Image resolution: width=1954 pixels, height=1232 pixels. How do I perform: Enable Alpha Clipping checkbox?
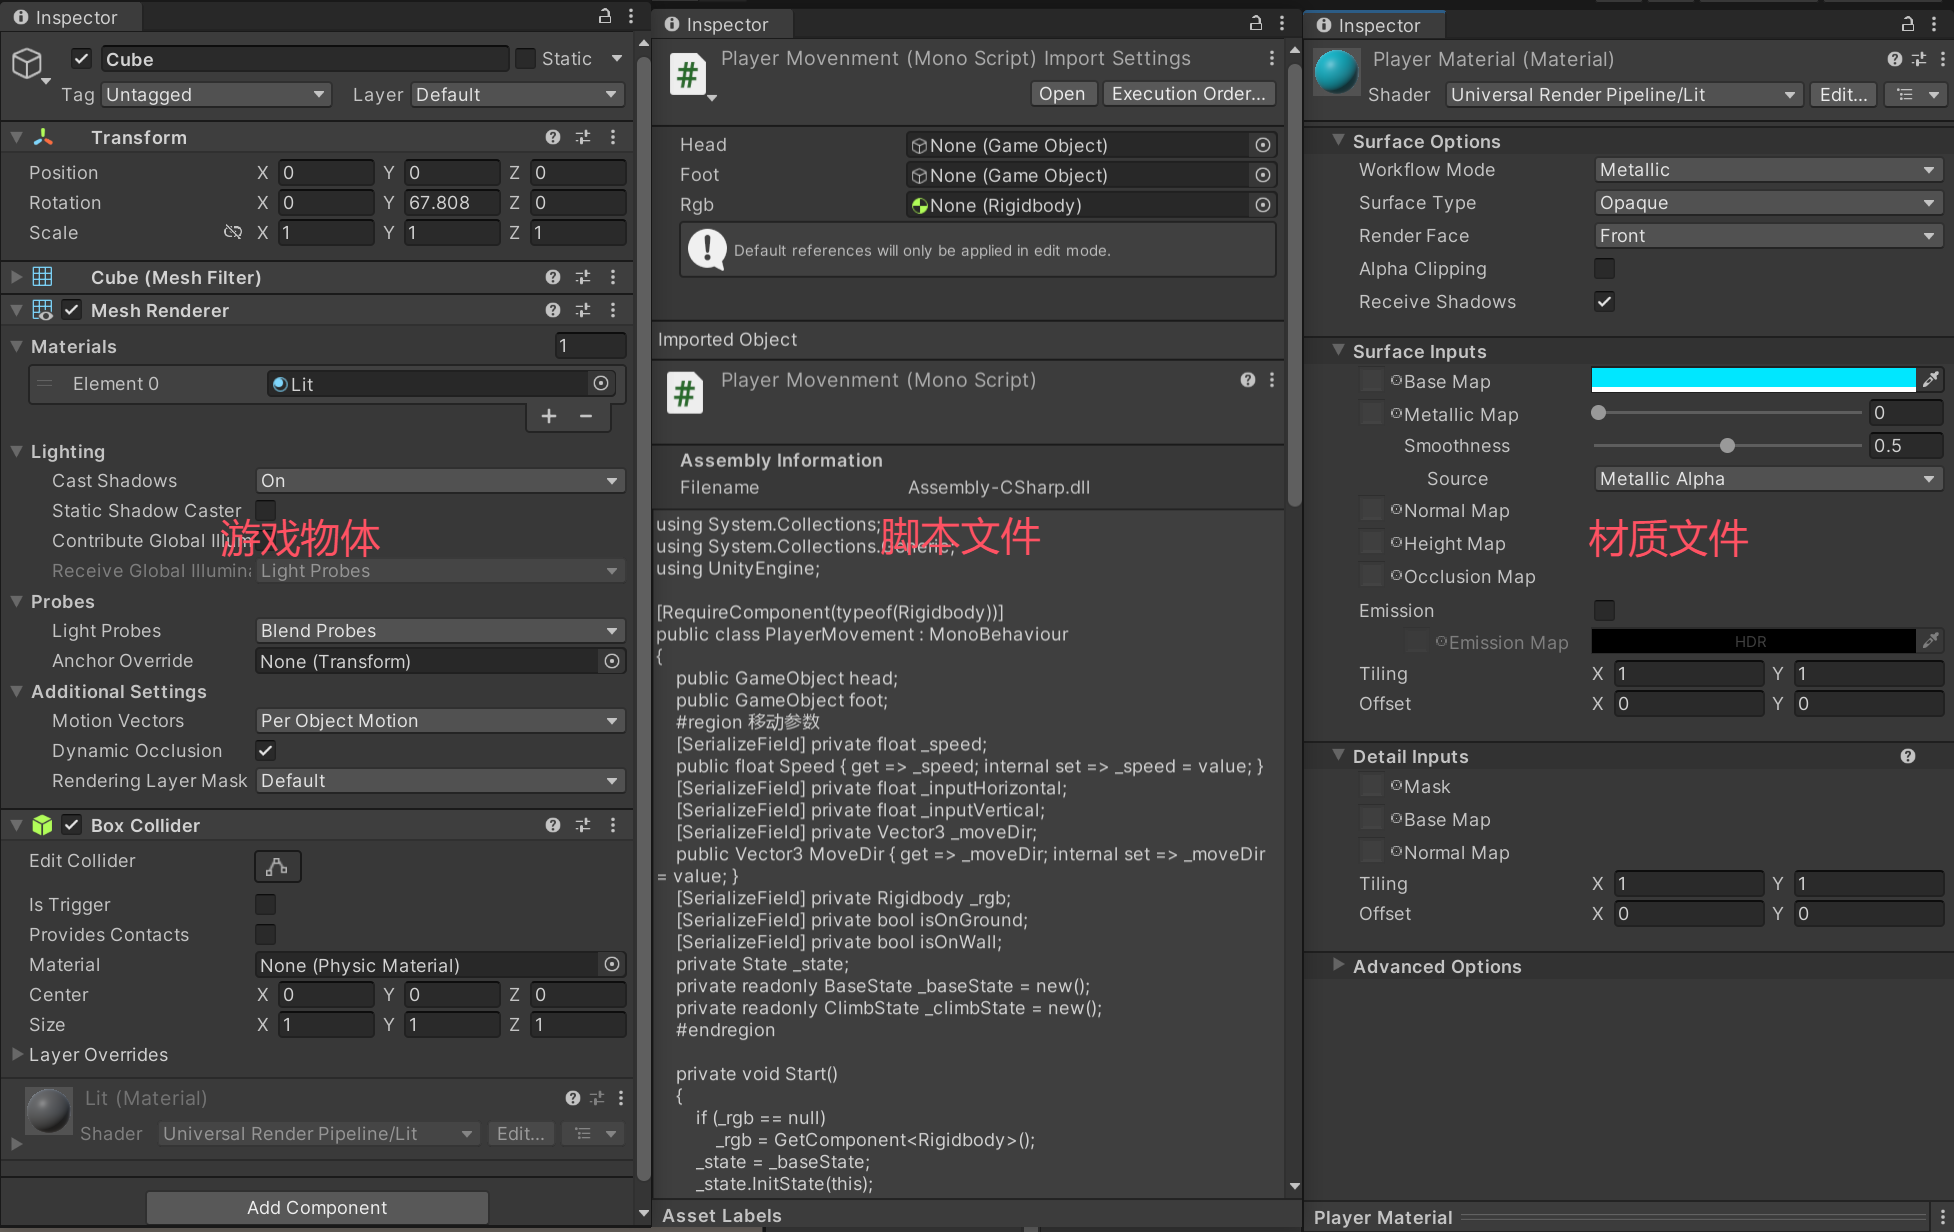click(1604, 268)
